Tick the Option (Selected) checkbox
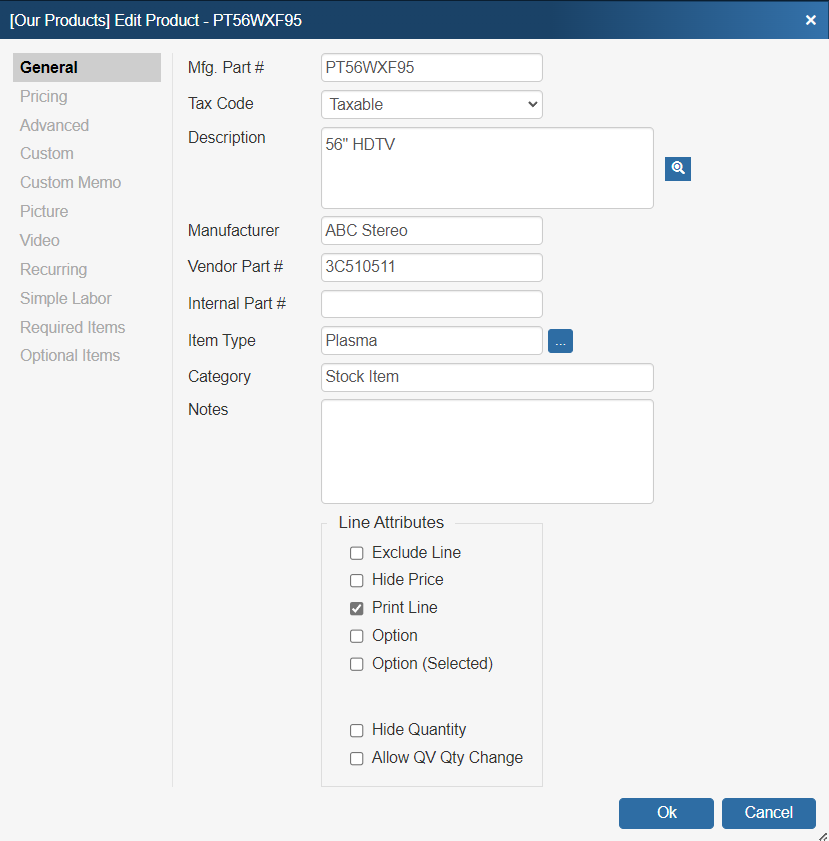Screen dimensions: 829x841 tap(357, 664)
